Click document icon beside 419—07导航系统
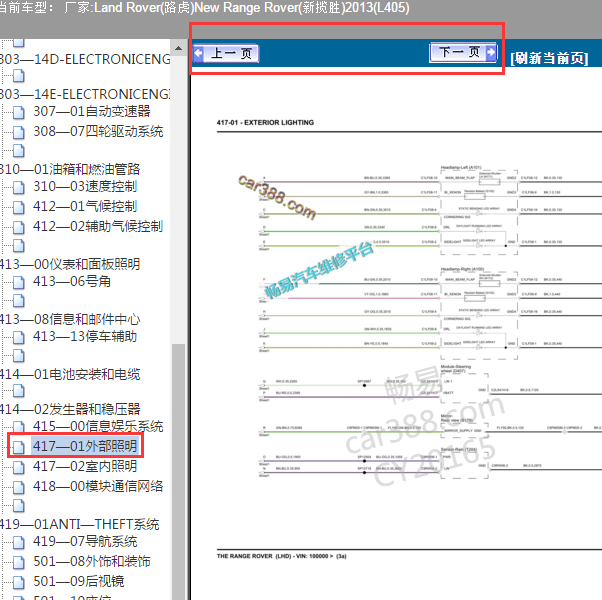 tap(18, 542)
